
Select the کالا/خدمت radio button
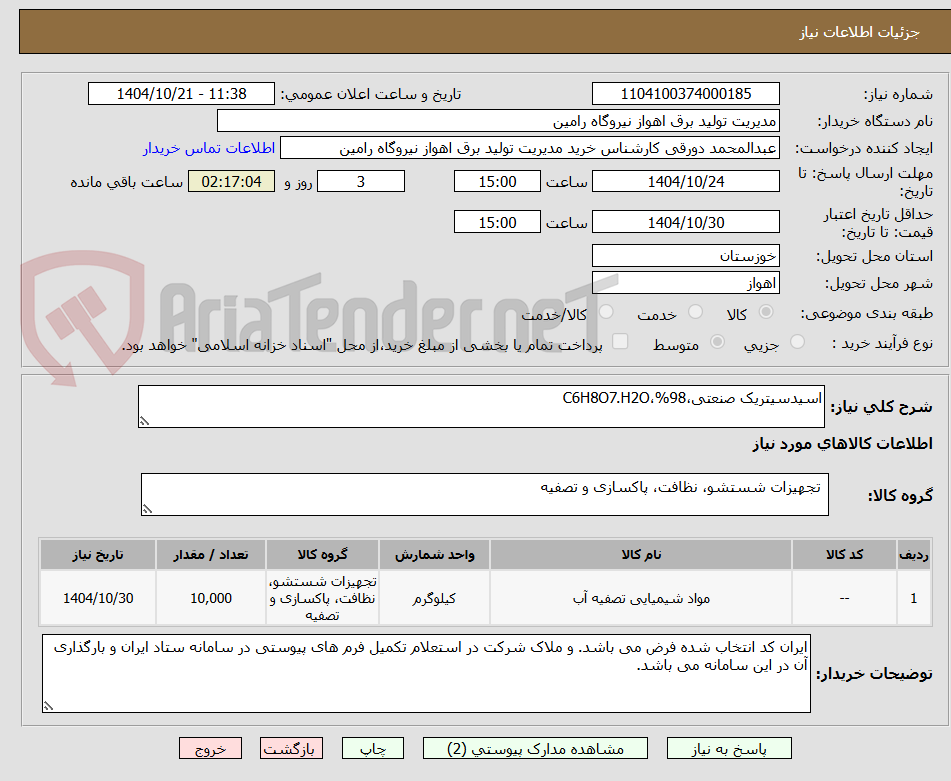point(606,312)
